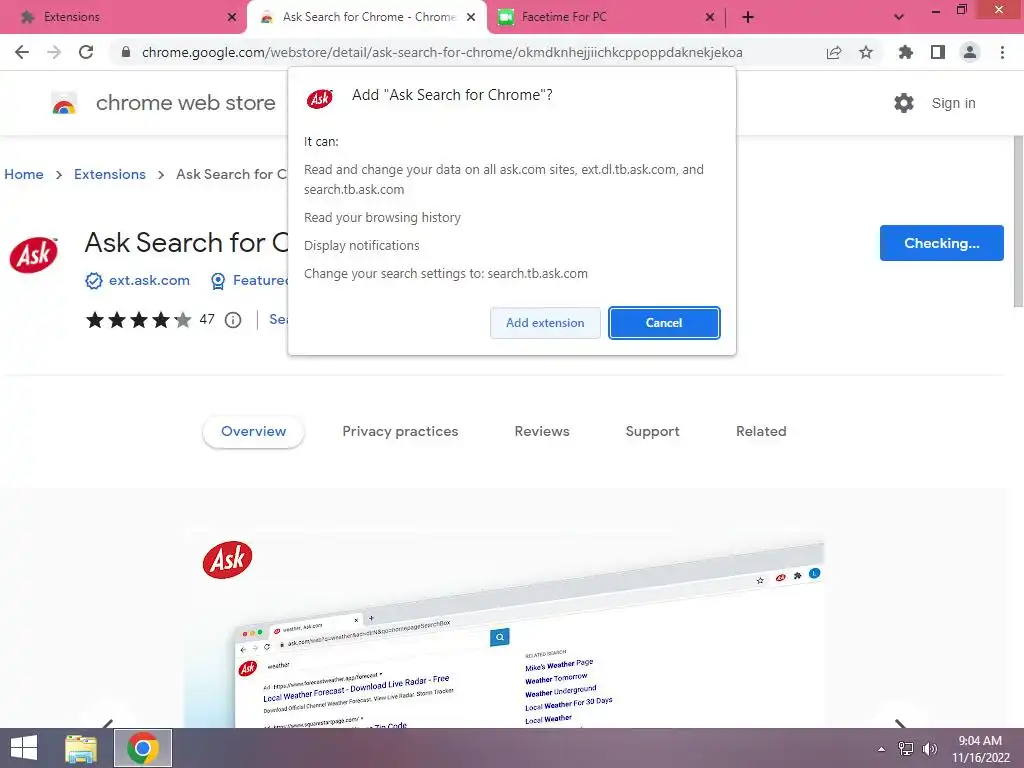The height and width of the screenshot is (768, 1024).
Task: Reload the current page
Action: (86, 52)
